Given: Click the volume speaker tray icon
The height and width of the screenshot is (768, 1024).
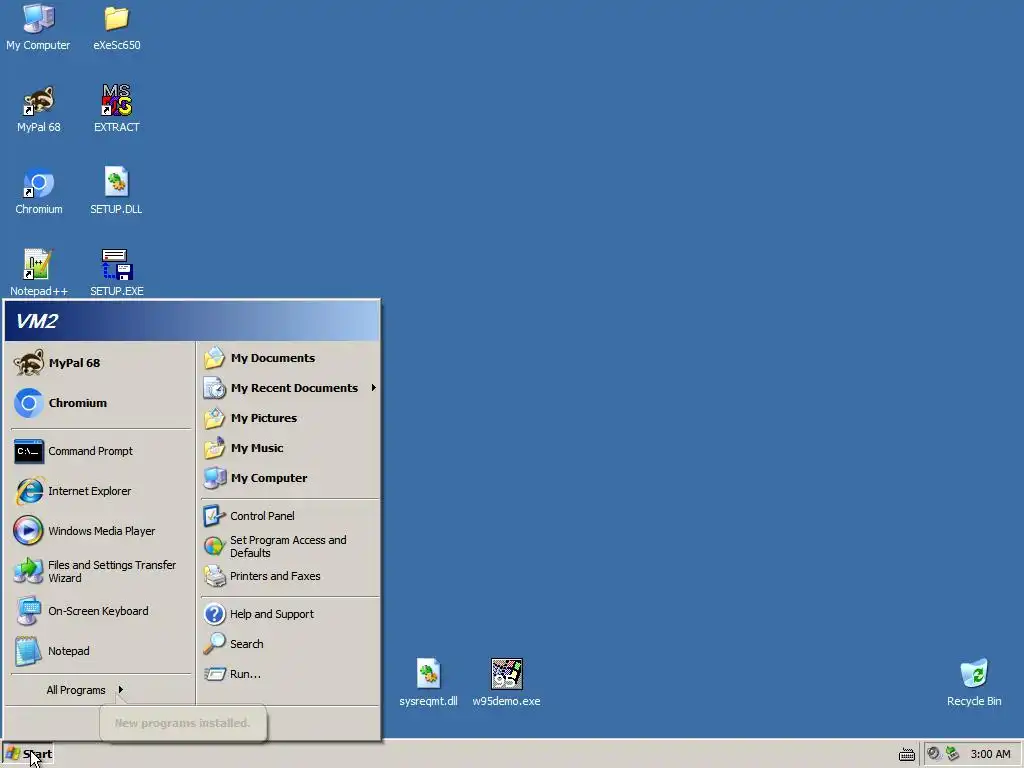Looking at the screenshot, I should tap(934, 754).
